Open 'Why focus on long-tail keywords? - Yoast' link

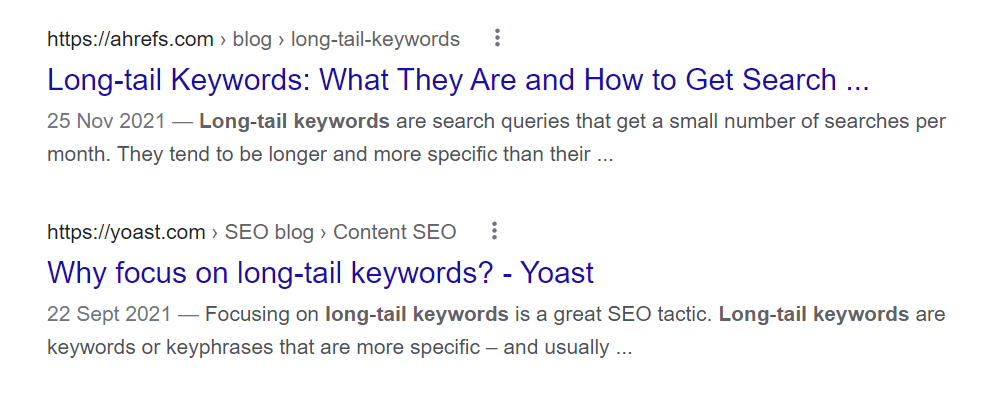tap(320, 273)
